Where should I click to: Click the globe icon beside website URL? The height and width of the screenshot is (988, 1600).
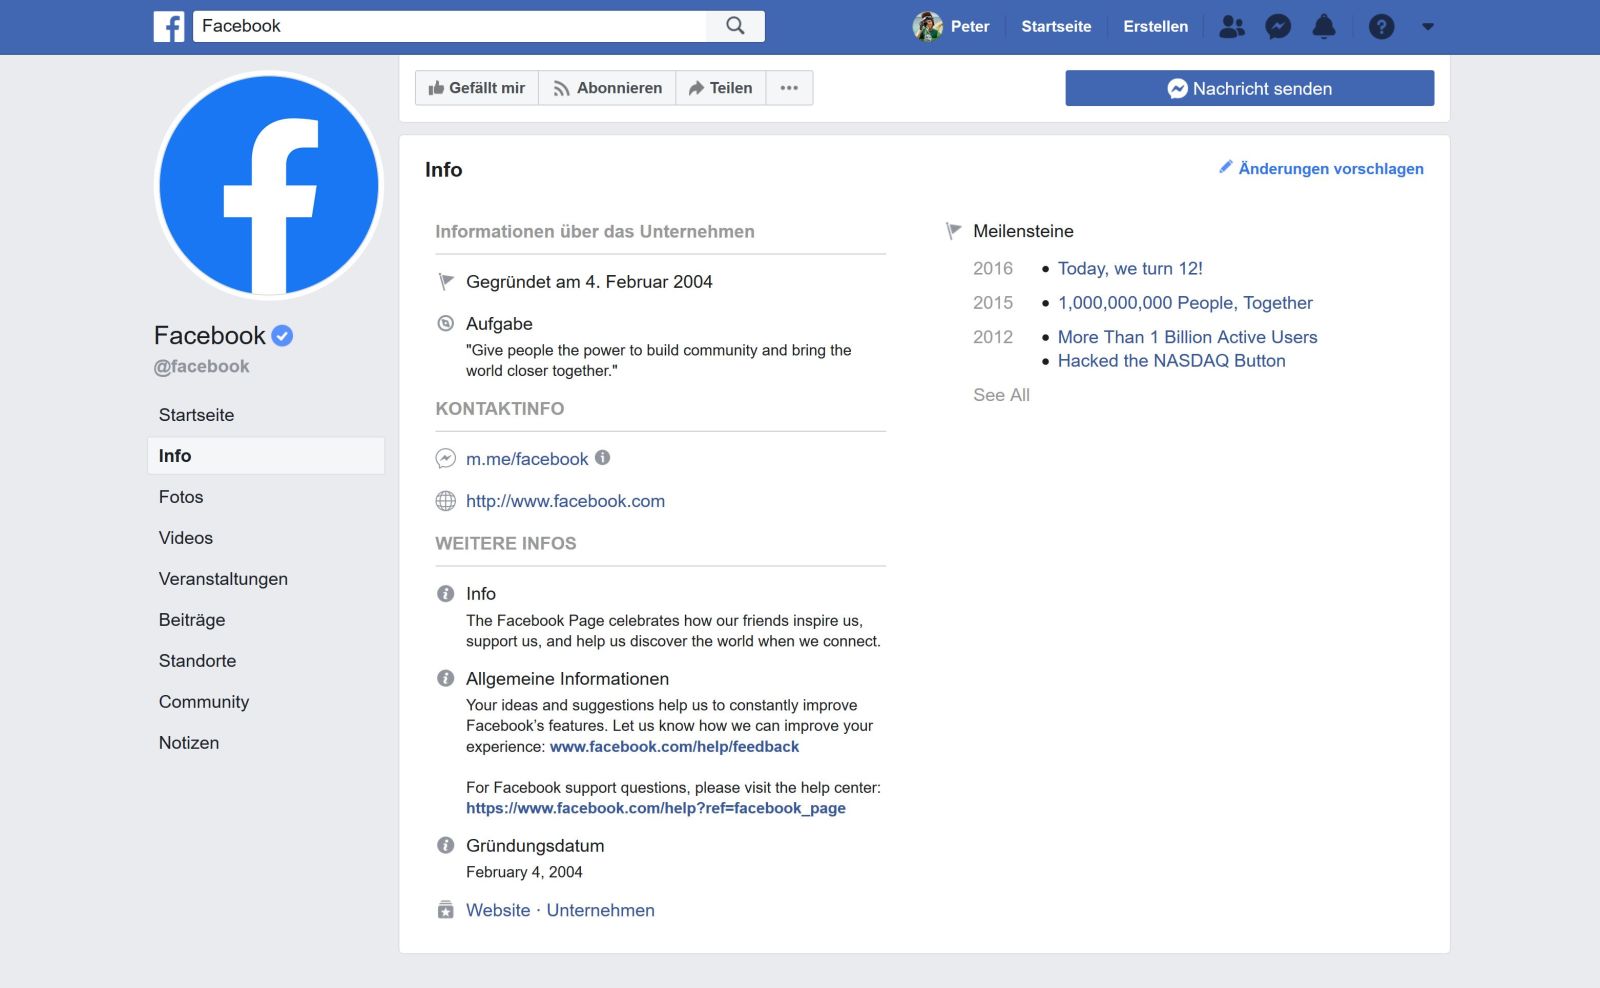[x=446, y=501]
